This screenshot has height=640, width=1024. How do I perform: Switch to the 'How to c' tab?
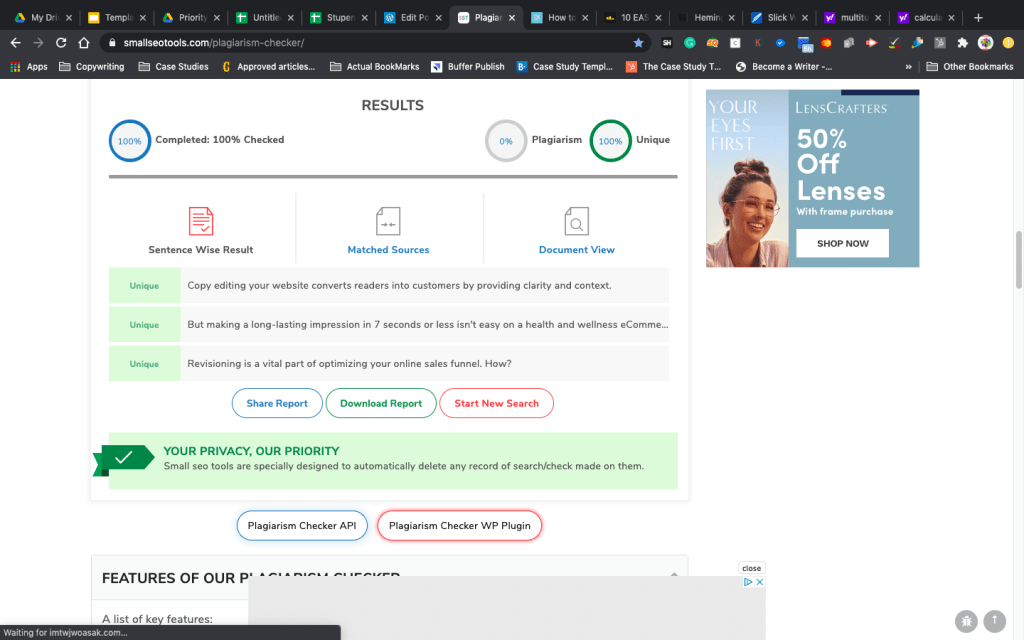[x=558, y=17]
